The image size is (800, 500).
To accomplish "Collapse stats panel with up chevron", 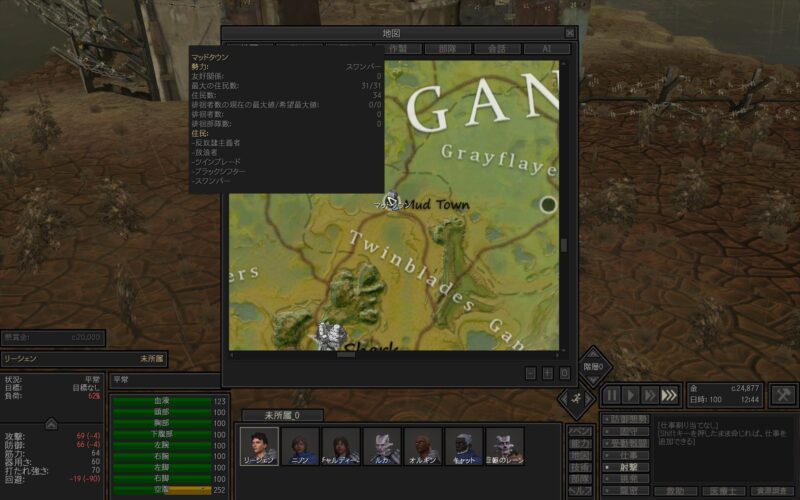I will point(51,423).
